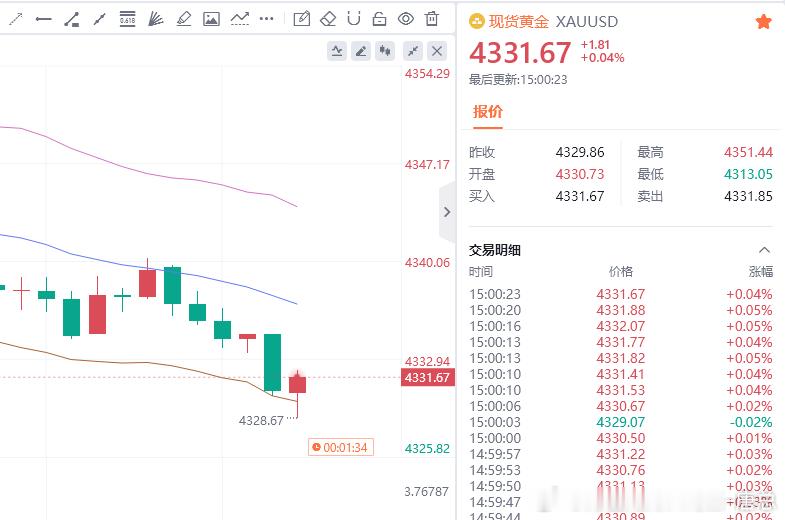Click the large 4331.67 headline price

520,53
